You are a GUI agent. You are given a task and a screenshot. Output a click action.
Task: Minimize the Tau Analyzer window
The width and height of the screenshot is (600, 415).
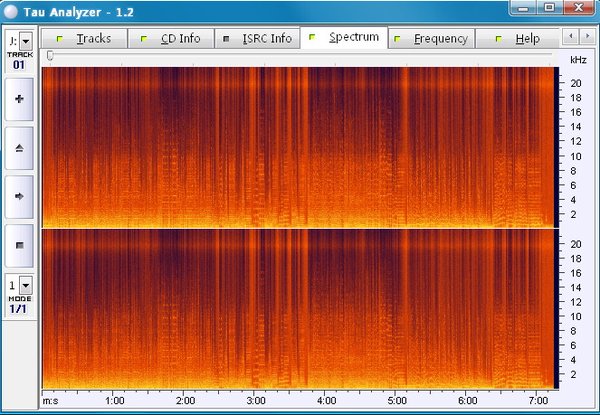pos(523,8)
